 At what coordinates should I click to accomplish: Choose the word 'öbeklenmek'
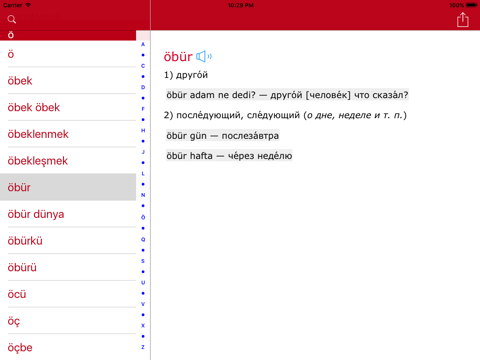click(x=68, y=134)
